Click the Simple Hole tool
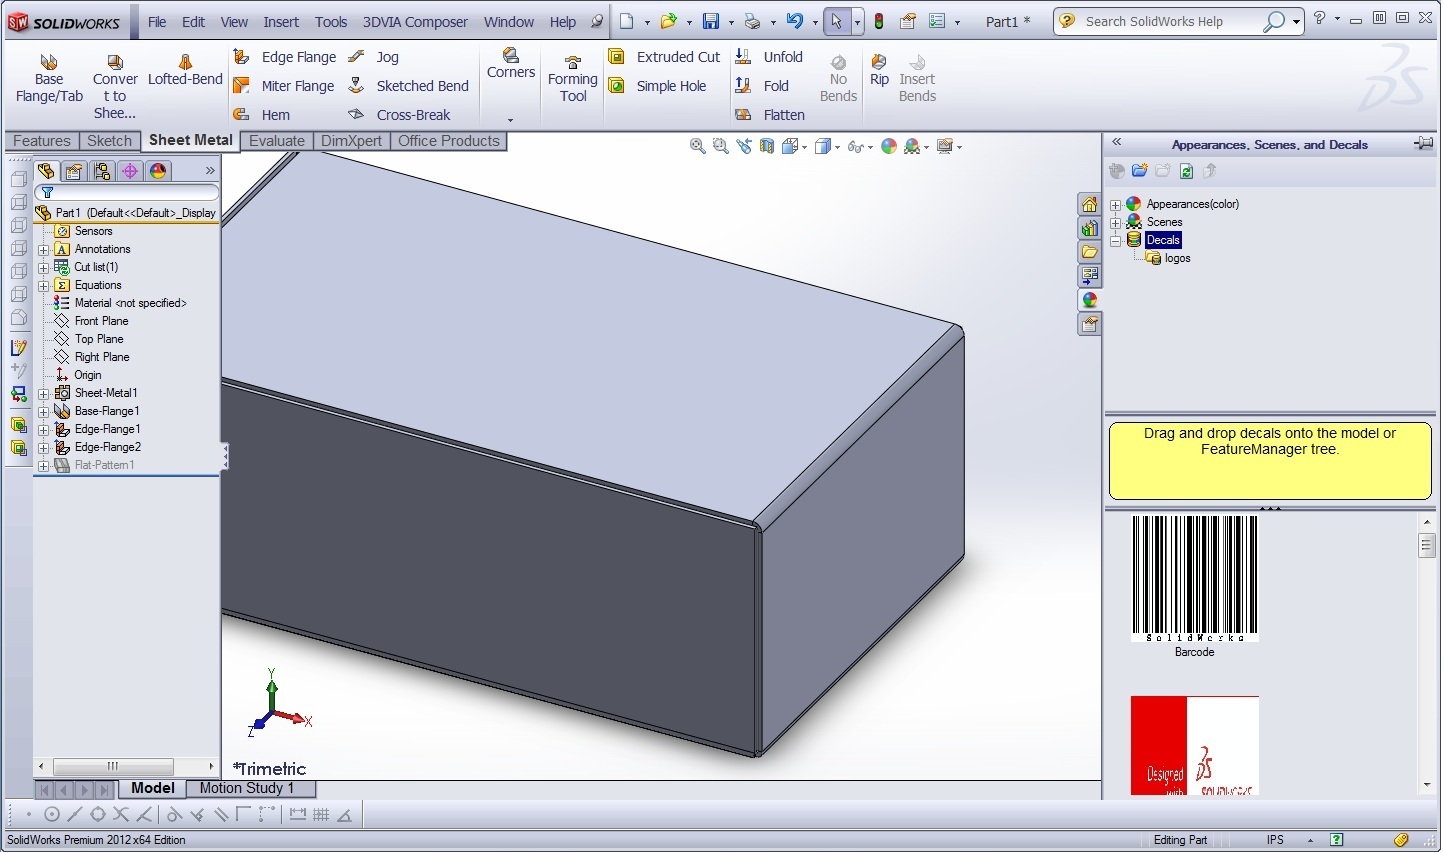Screen dimensions: 1444x853 [x=657, y=86]
